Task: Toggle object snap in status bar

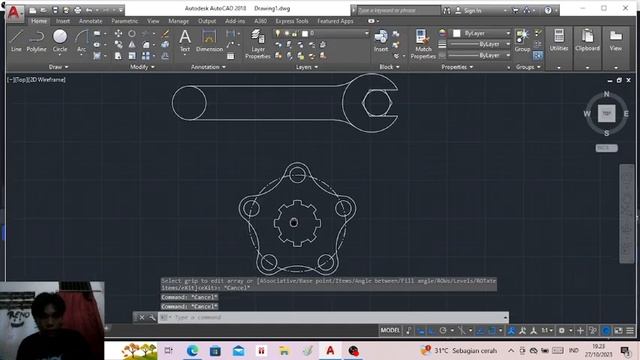Action: 492,330
